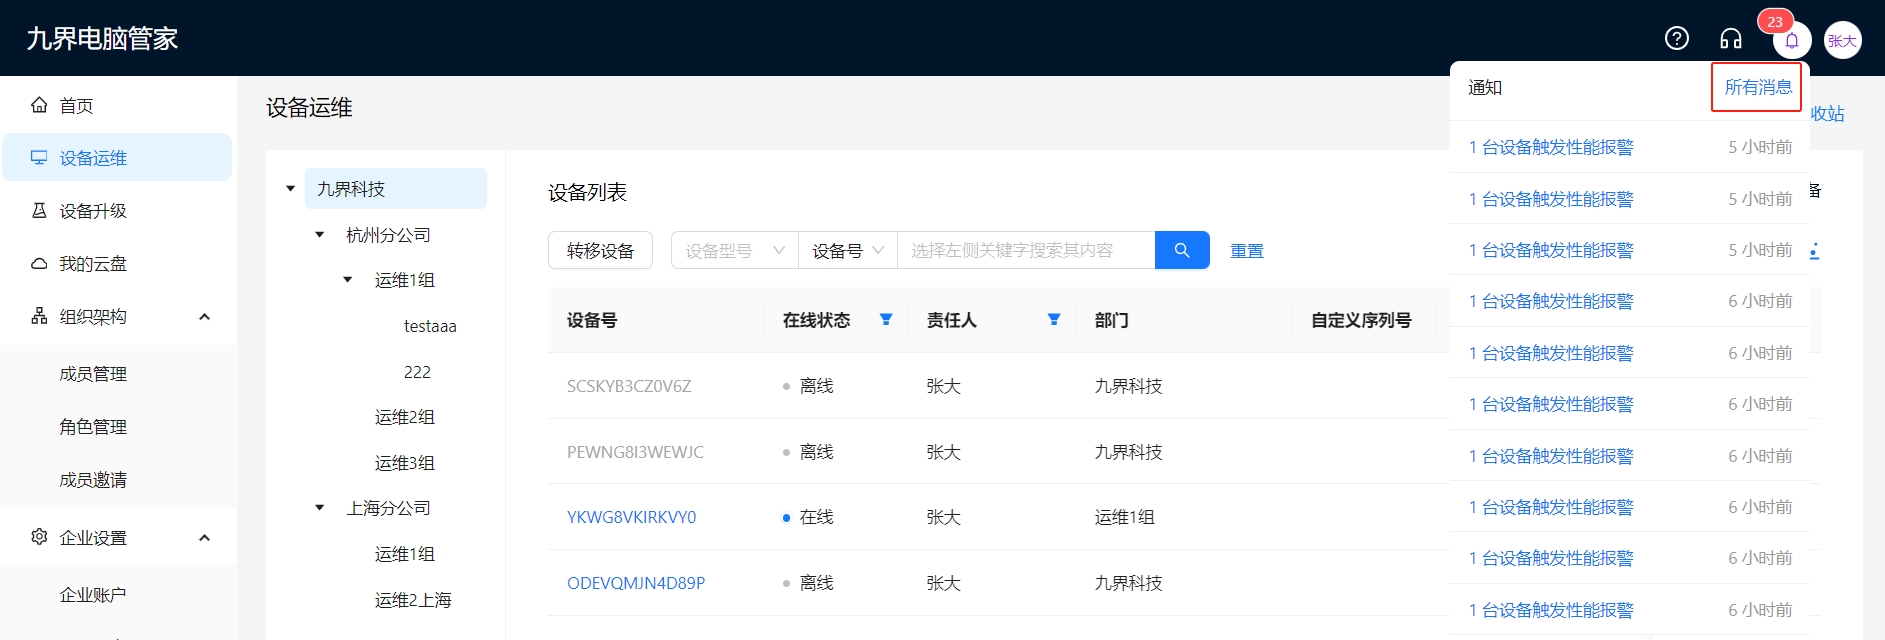This screenshot has width=1885, height=640.
Task: Select 运维2上海 in the tree
Action: coord(413,600)
